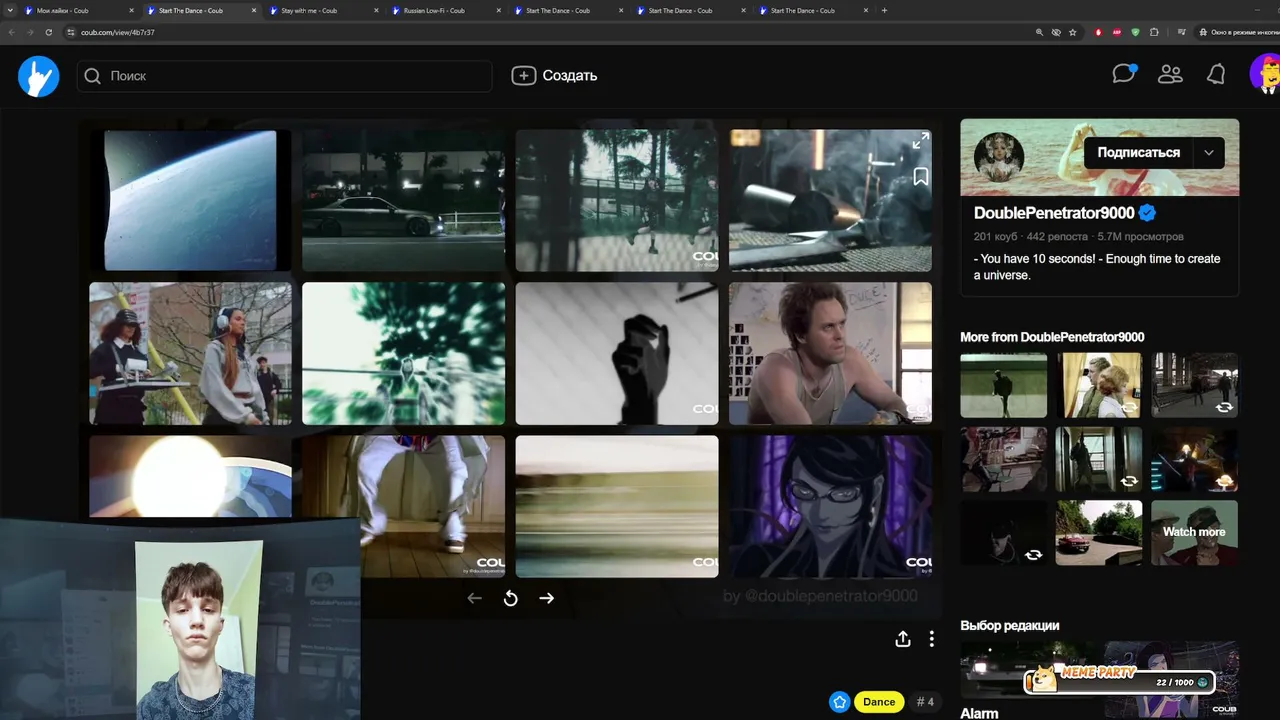Close the Мои лайки - Coub tab
The height and width of the screenshot is (720, 1280).
click(x=132, y=10)
